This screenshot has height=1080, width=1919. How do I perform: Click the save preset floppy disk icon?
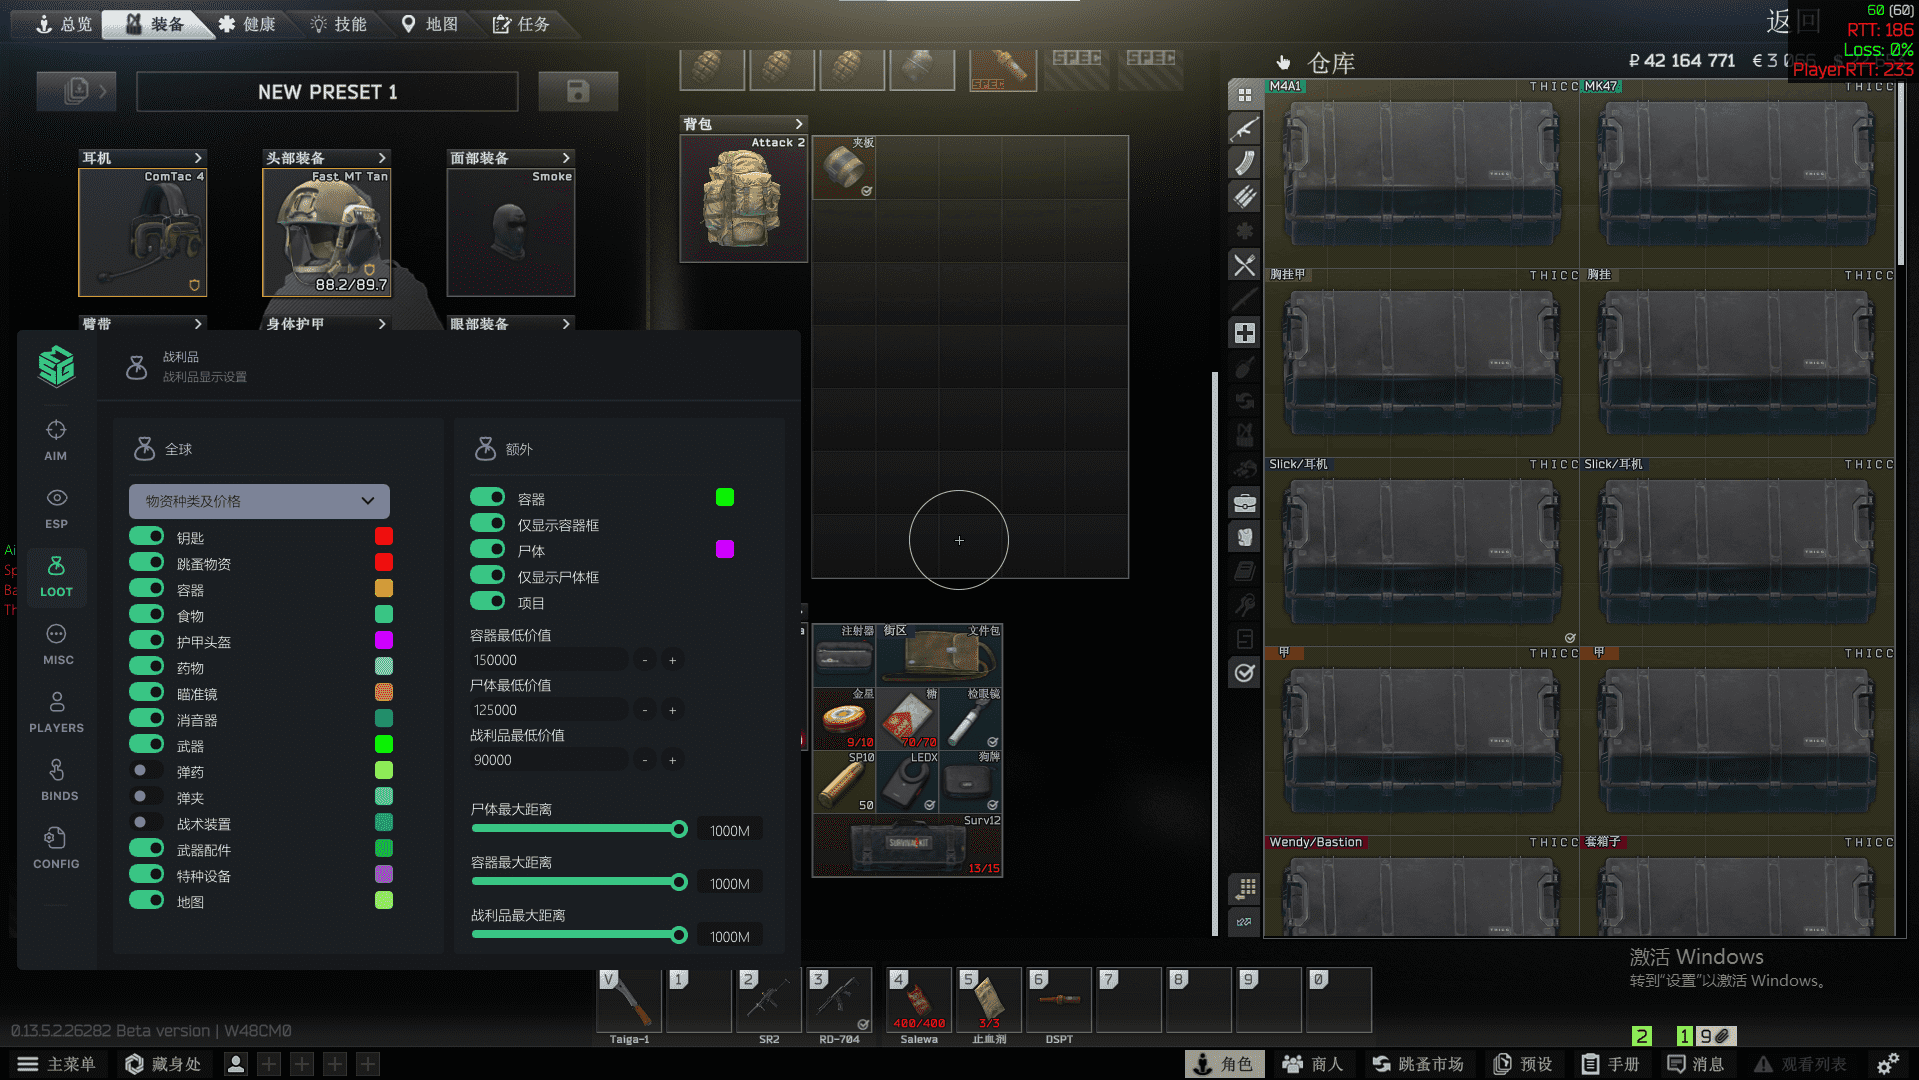coord(577,92)
